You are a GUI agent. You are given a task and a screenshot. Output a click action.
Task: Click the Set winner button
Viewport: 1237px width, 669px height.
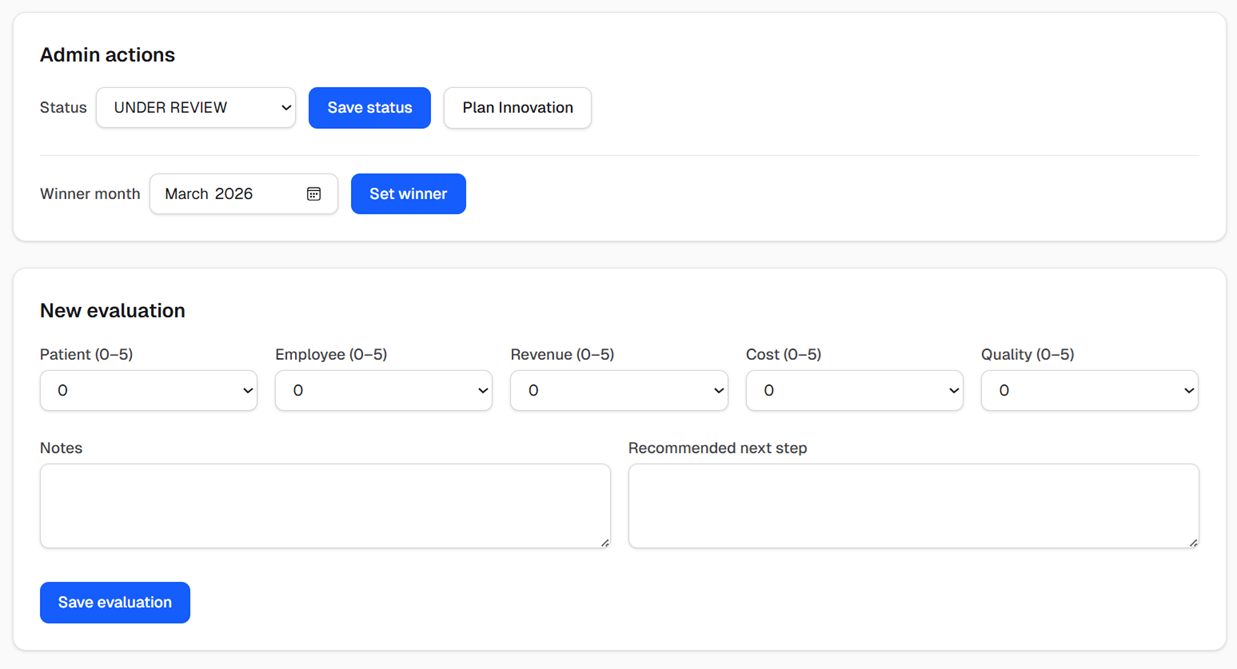pos(408,194)
